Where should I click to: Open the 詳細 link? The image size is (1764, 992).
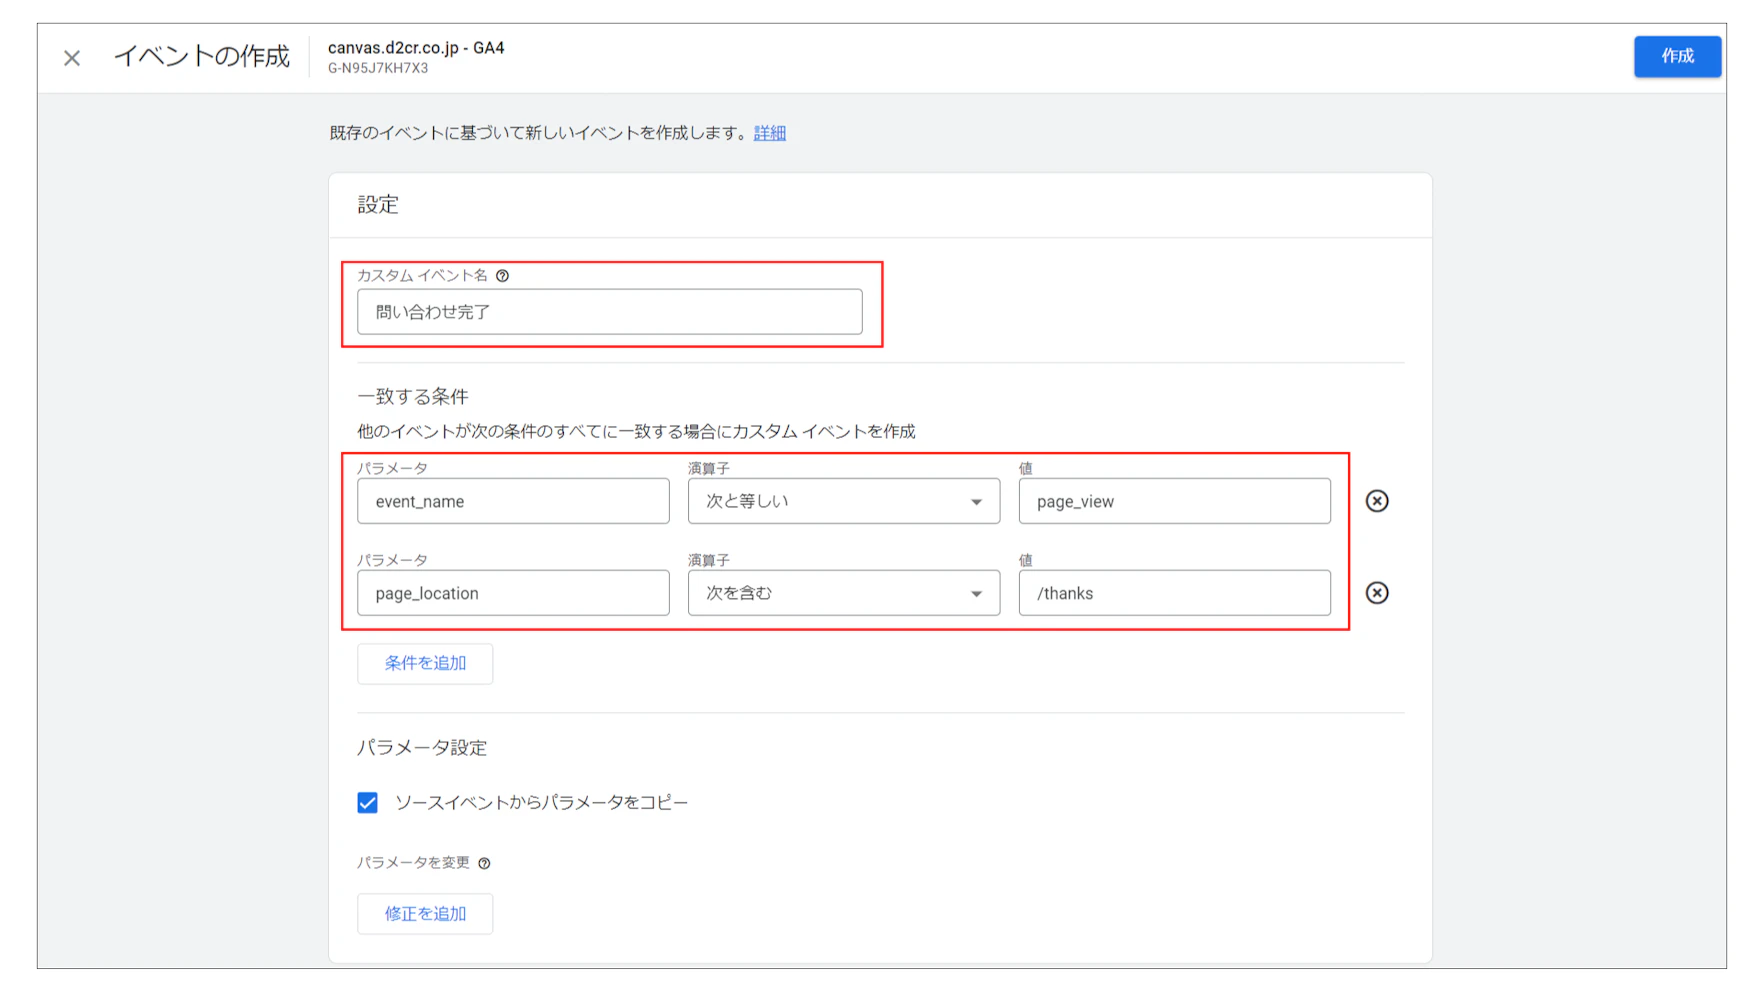(x=770, y=133)
